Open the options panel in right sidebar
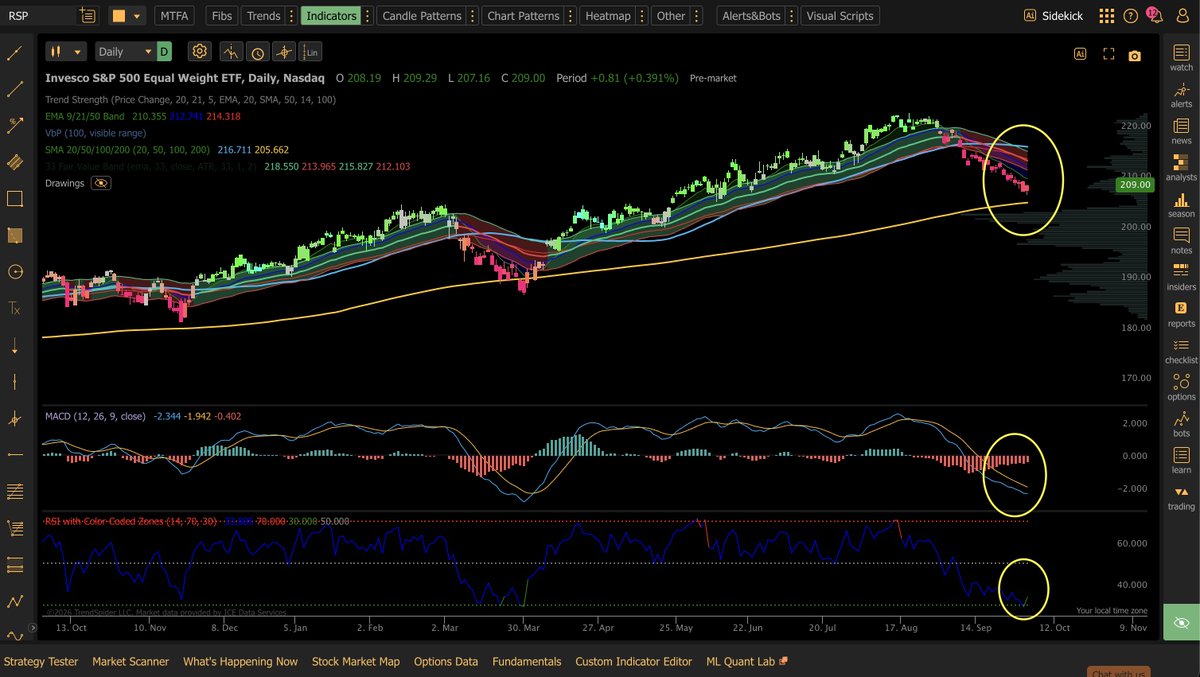This screenshot has width=1200, height=677. tap(1181, 386)
